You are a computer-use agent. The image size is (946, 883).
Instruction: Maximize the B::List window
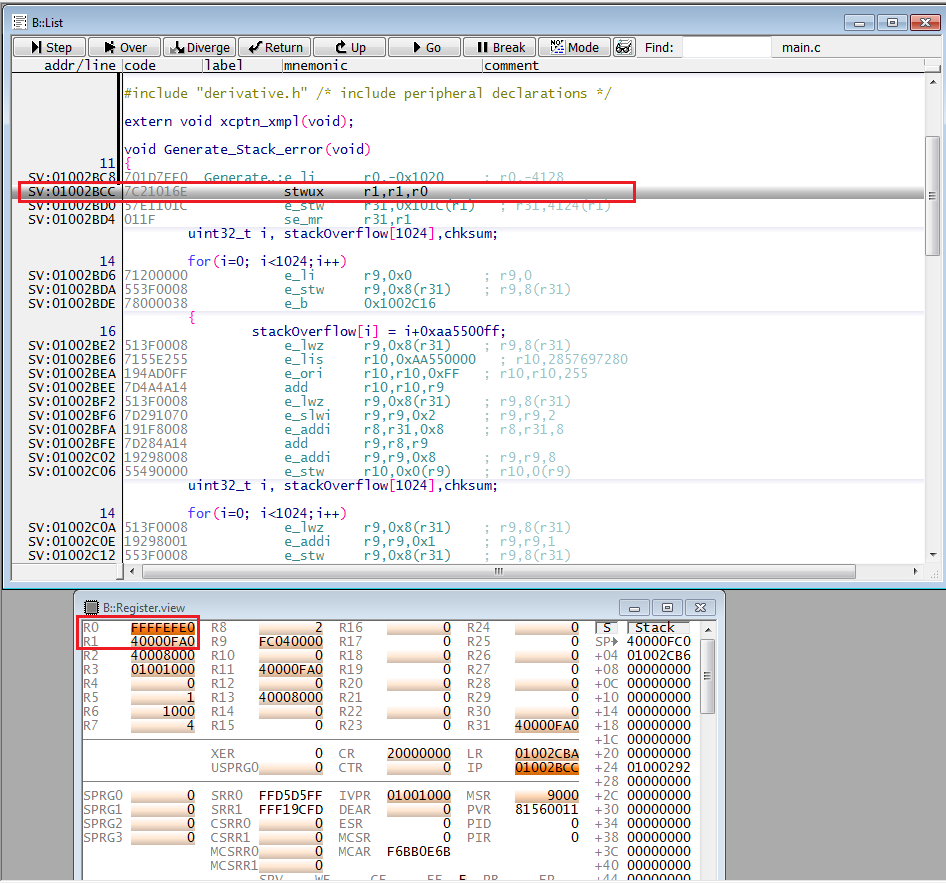(x=892, y=22)
